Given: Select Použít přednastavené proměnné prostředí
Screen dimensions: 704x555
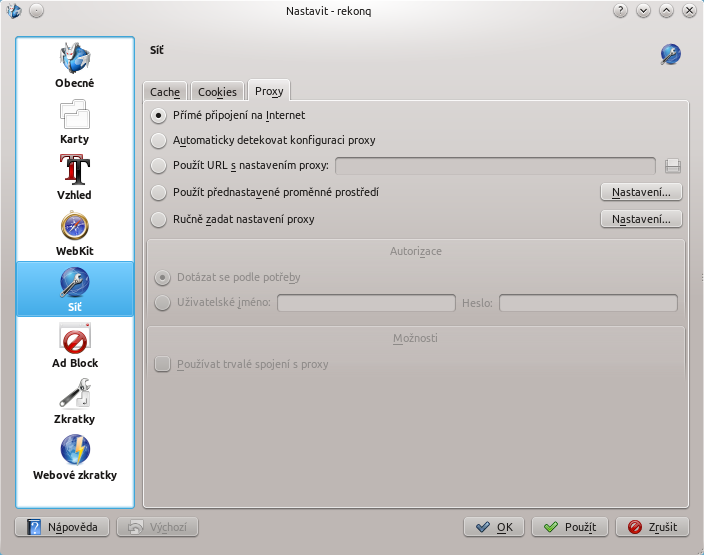Looking at the screenshot, I should (265, 193).
